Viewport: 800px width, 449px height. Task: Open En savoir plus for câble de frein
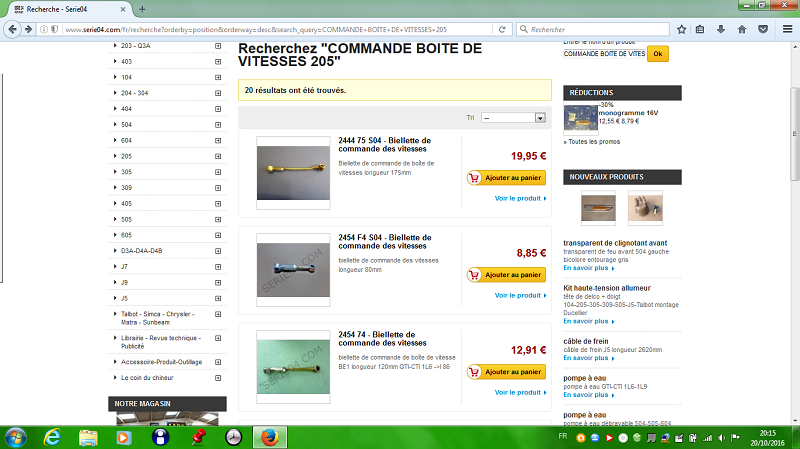[x=588, y=358]
